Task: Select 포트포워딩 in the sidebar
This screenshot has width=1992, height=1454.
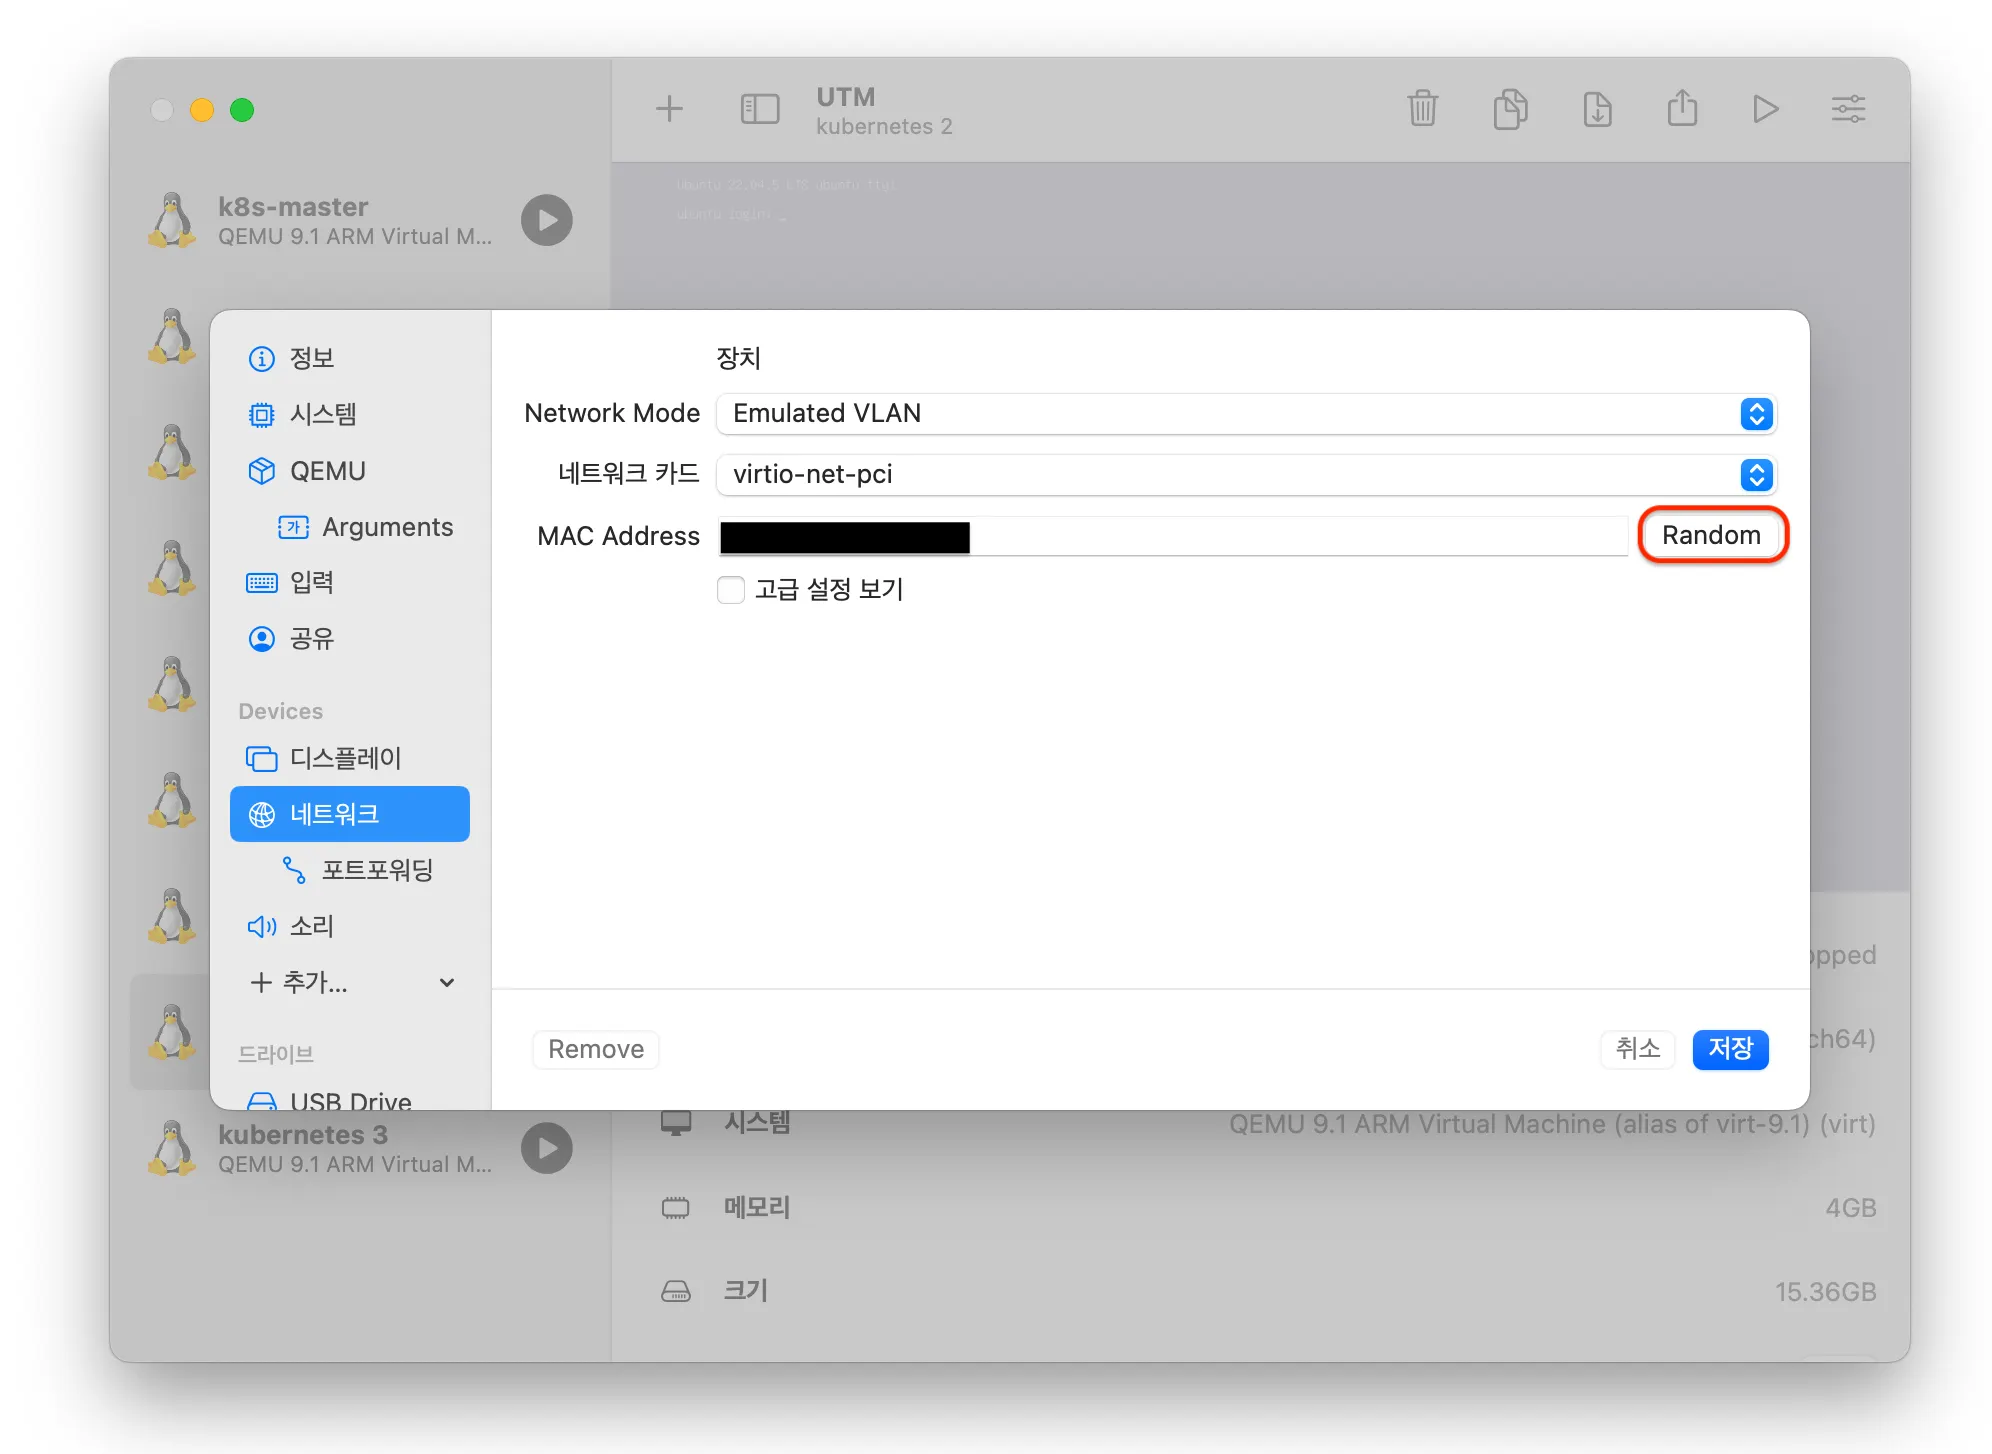Action: tap(376, 870)
